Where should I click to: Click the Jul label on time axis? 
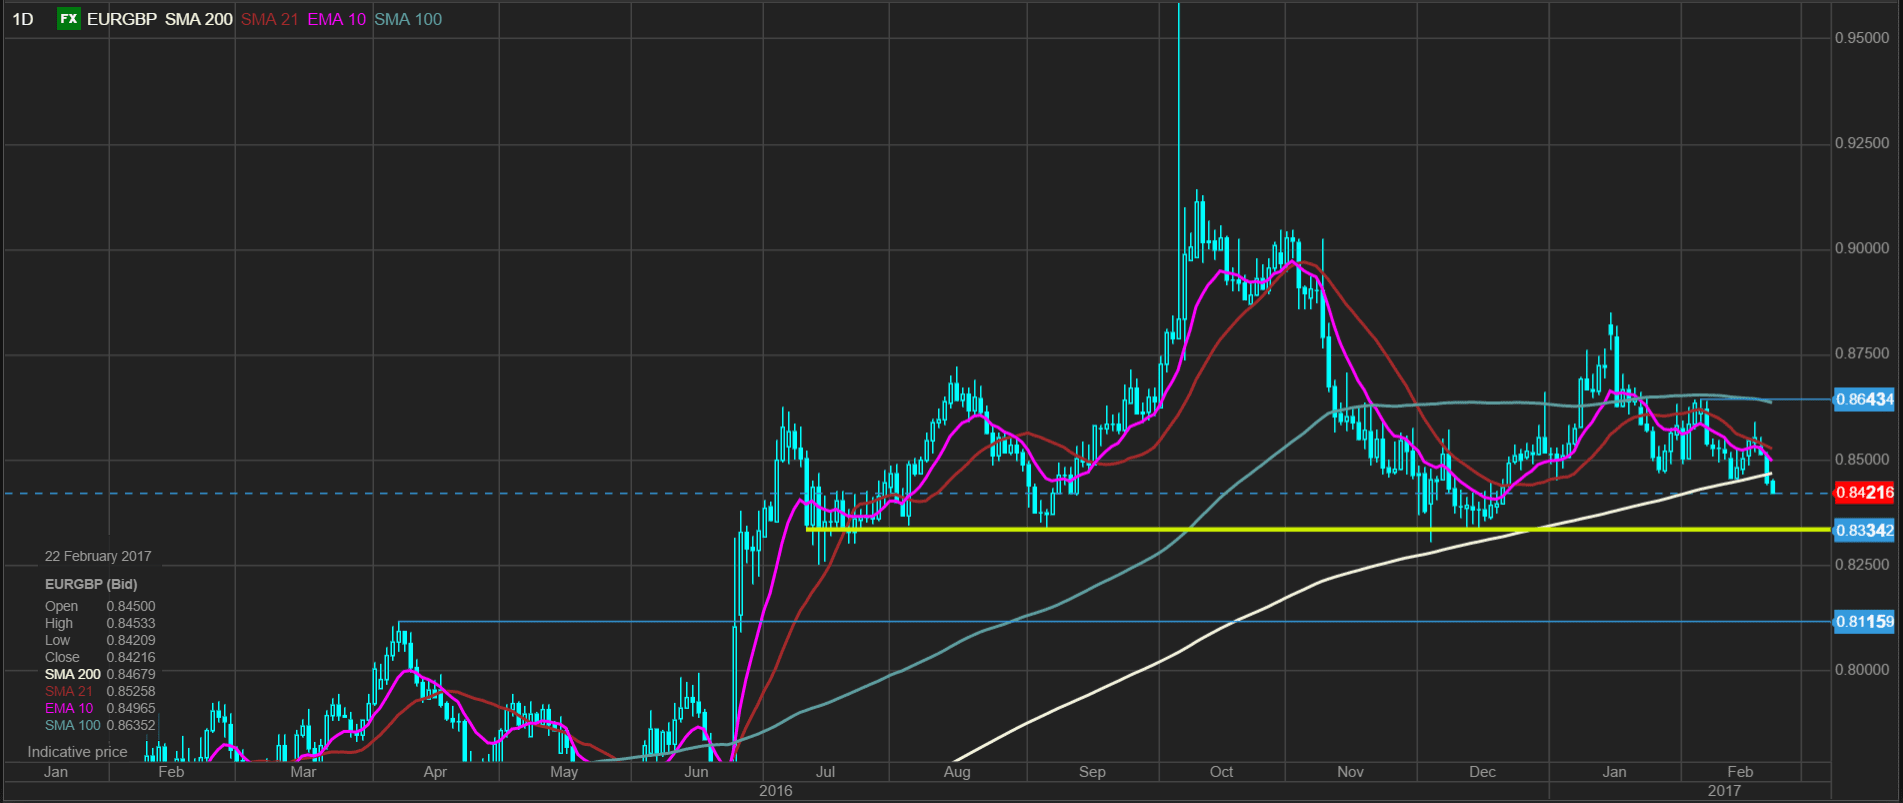[x=825, y=772]
